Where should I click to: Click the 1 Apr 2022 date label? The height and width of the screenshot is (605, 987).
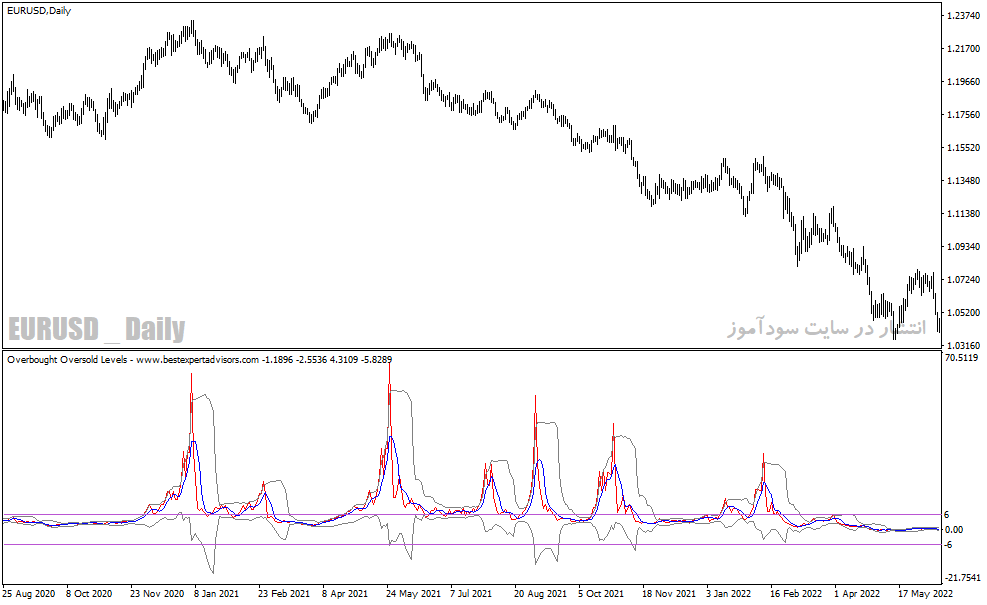[x=857, y=594]
